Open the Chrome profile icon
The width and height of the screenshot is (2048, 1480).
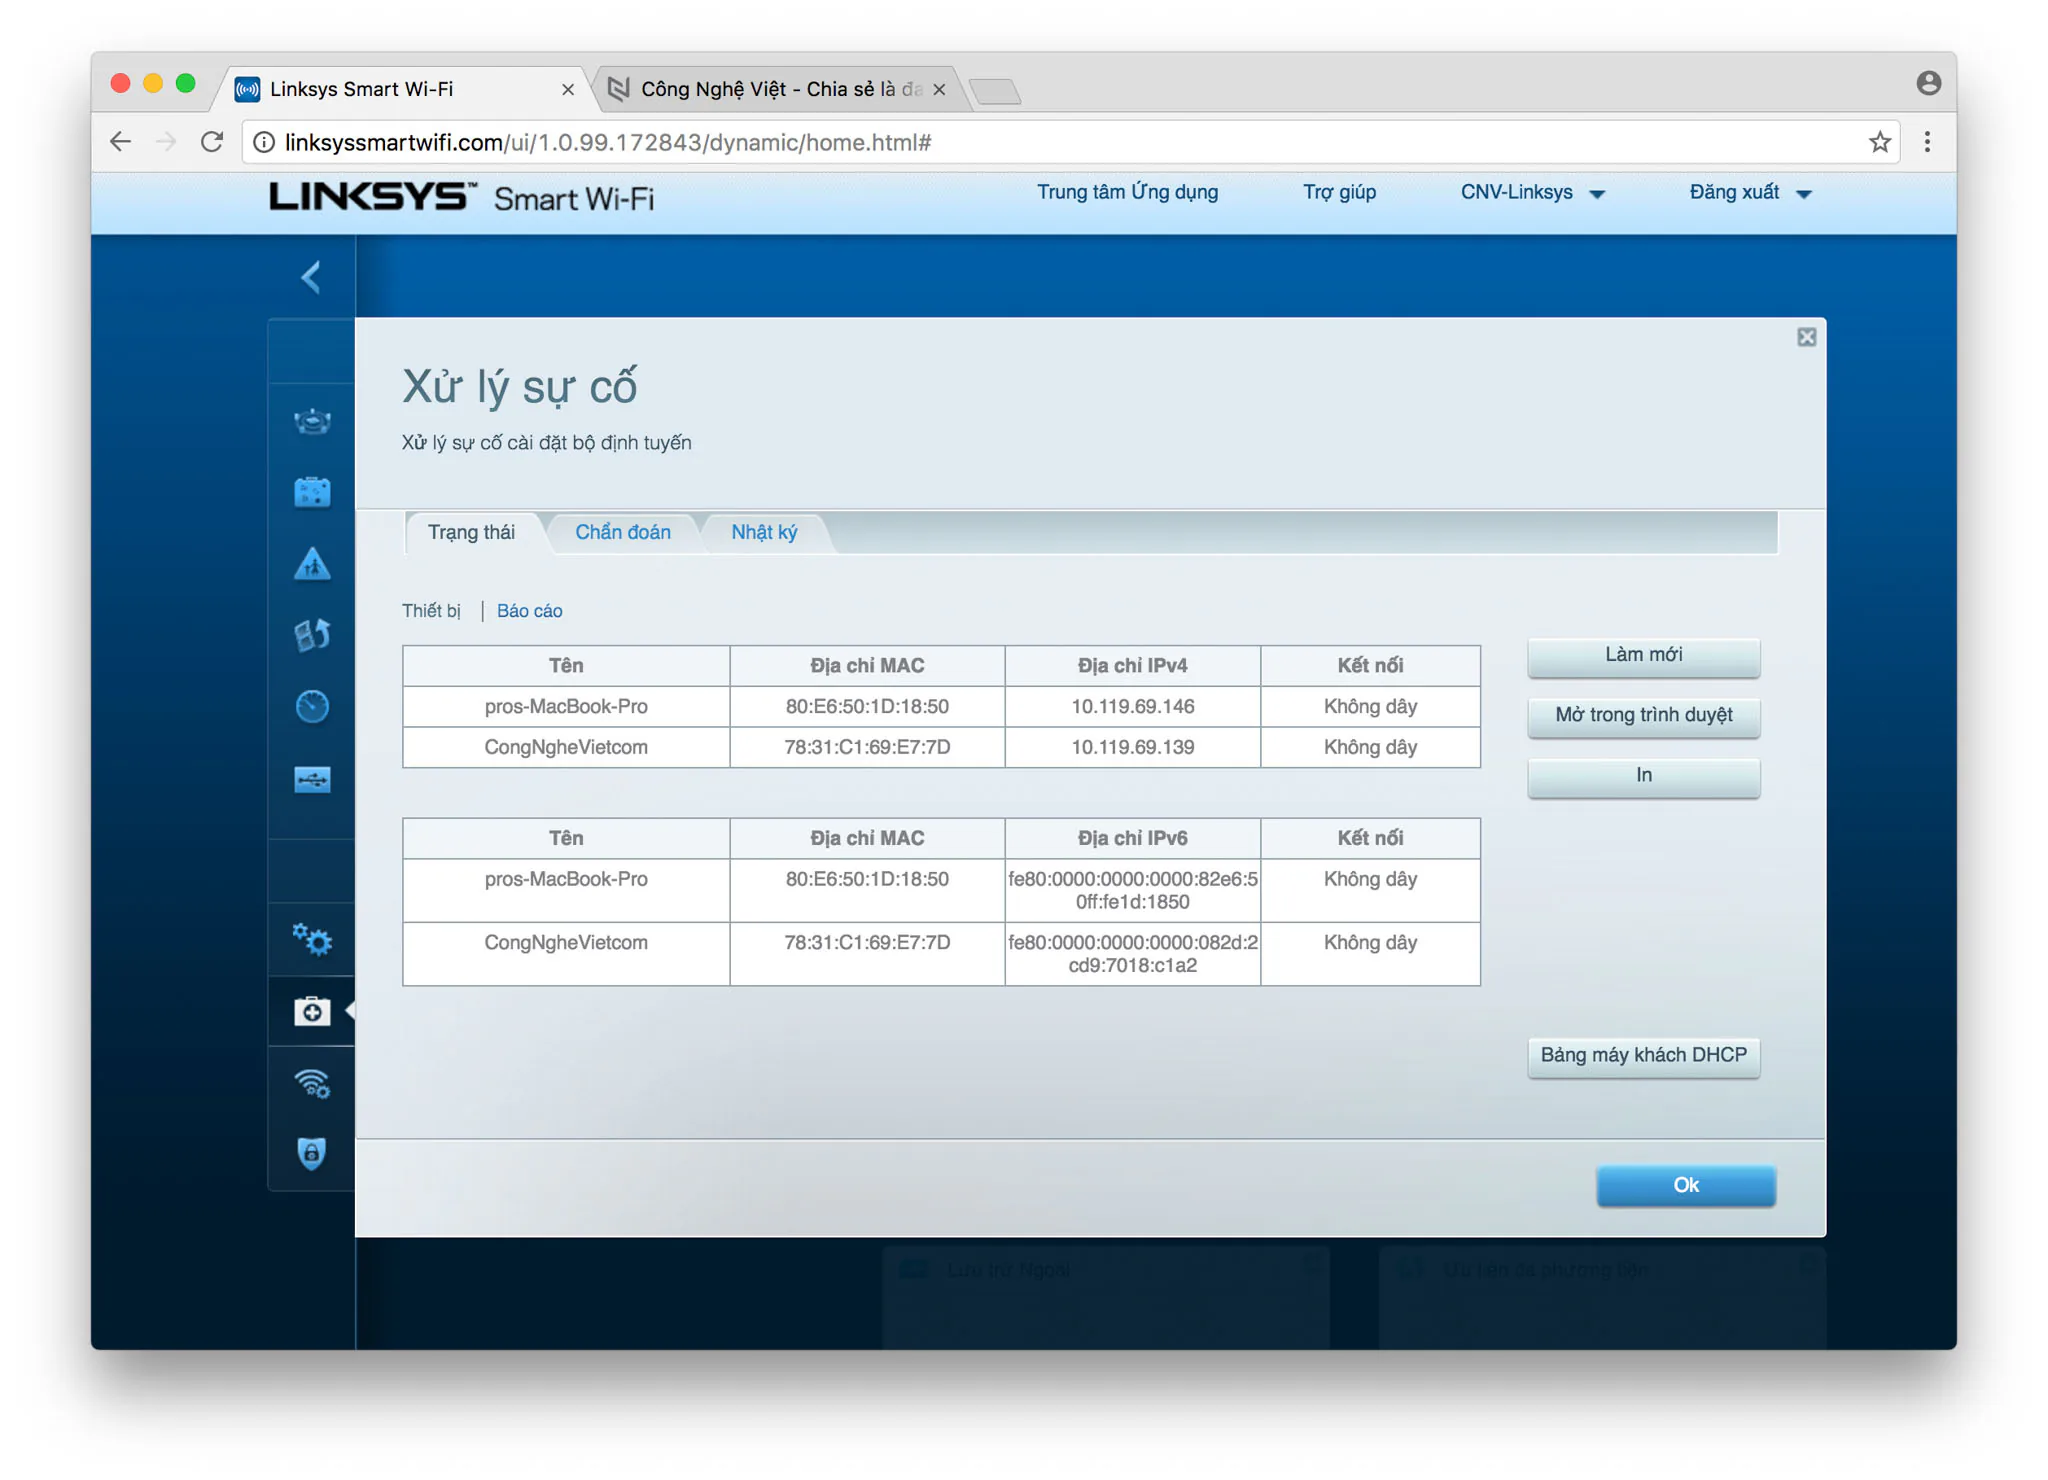(1929, 83)
